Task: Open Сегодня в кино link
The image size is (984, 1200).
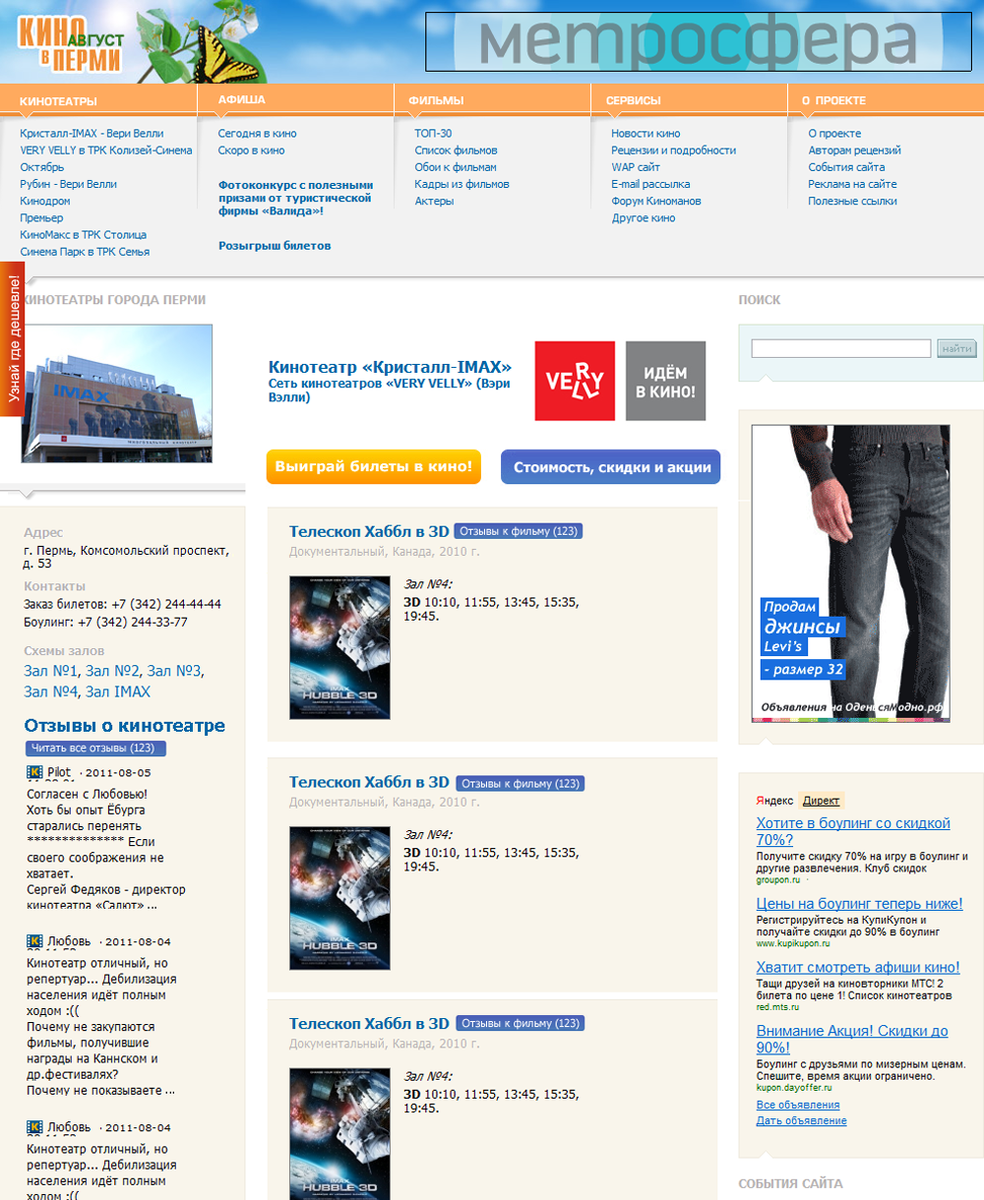Action: pyautogui.click(x=257, y=133)
